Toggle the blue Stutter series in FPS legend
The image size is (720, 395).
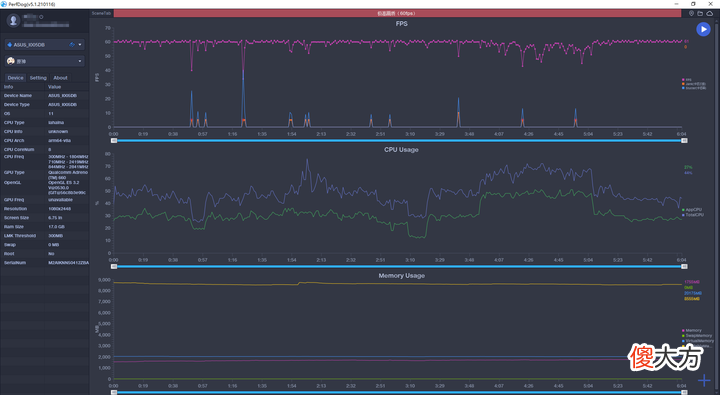pos(693,88)
